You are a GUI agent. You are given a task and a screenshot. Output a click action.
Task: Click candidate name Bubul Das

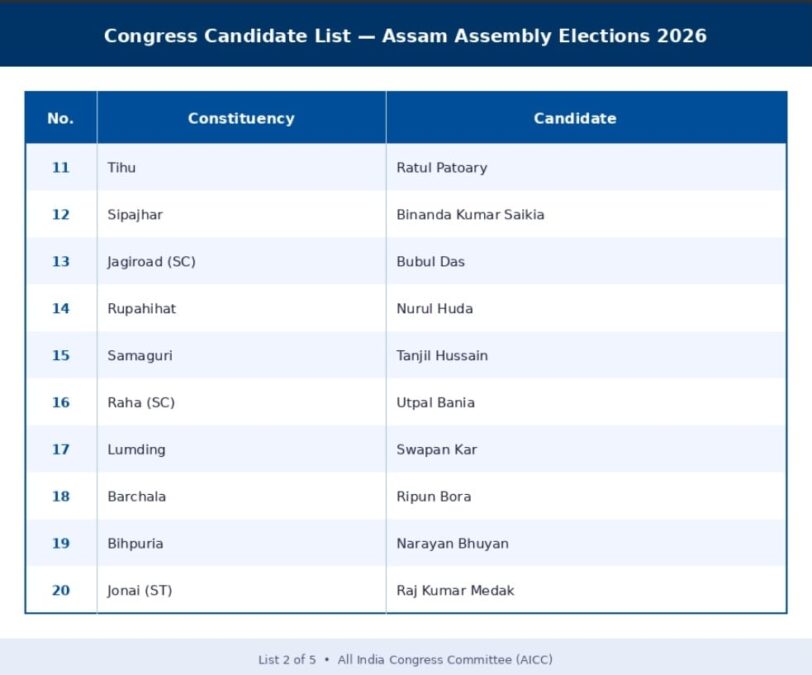pyautogui.click(x=431, y=262)
